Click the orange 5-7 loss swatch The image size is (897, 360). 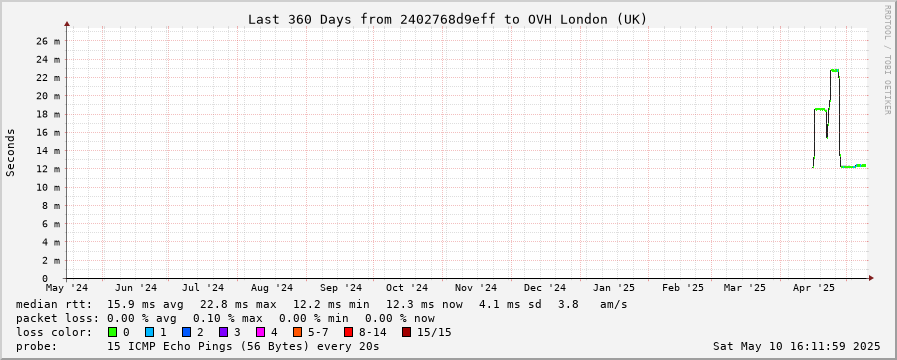pos(297,332)
